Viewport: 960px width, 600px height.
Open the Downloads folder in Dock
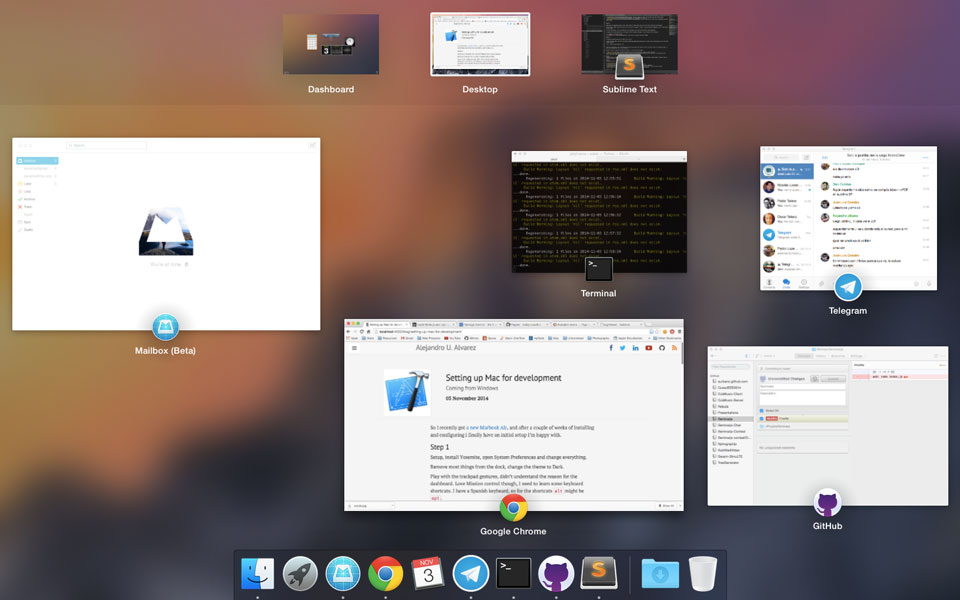660,574
